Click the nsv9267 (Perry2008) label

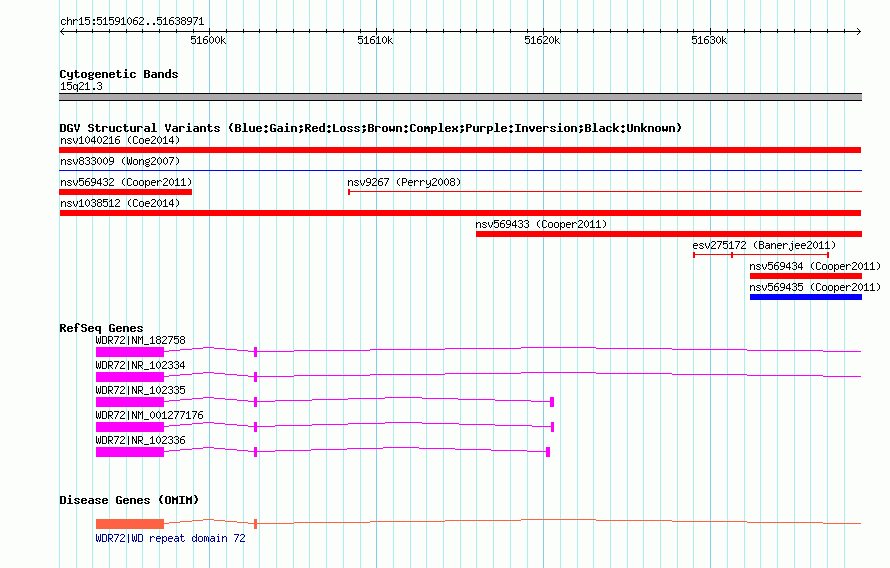point(404,182)
